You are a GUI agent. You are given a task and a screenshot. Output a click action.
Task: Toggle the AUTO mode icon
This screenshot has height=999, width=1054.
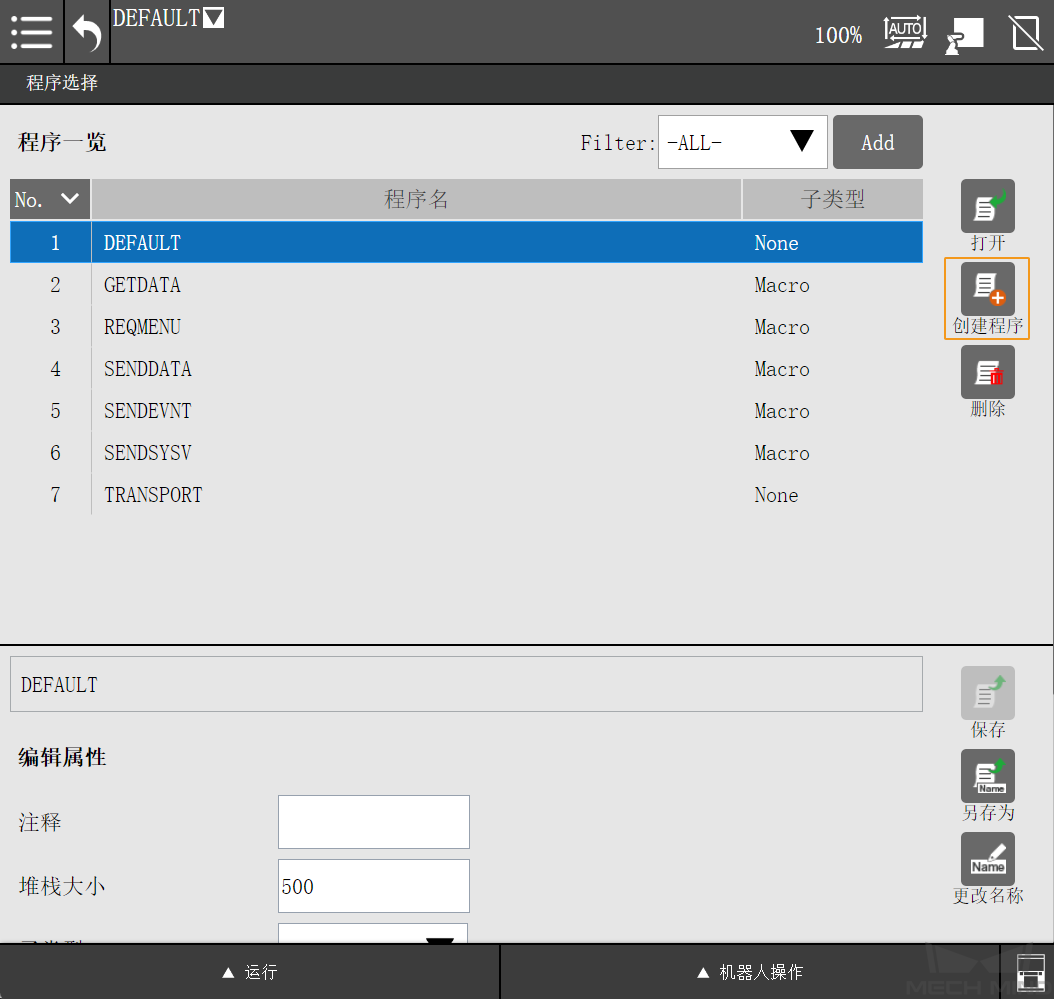pos(905,32)
